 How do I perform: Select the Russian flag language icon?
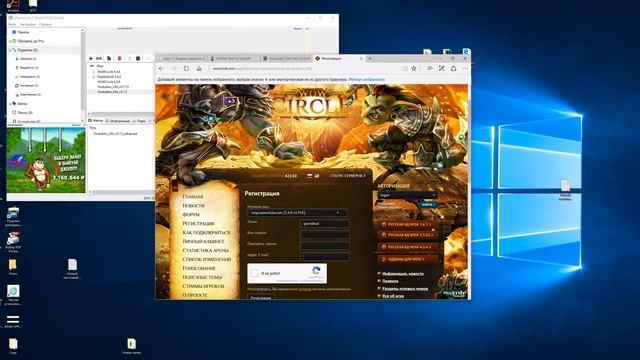(x=310, y=176)
